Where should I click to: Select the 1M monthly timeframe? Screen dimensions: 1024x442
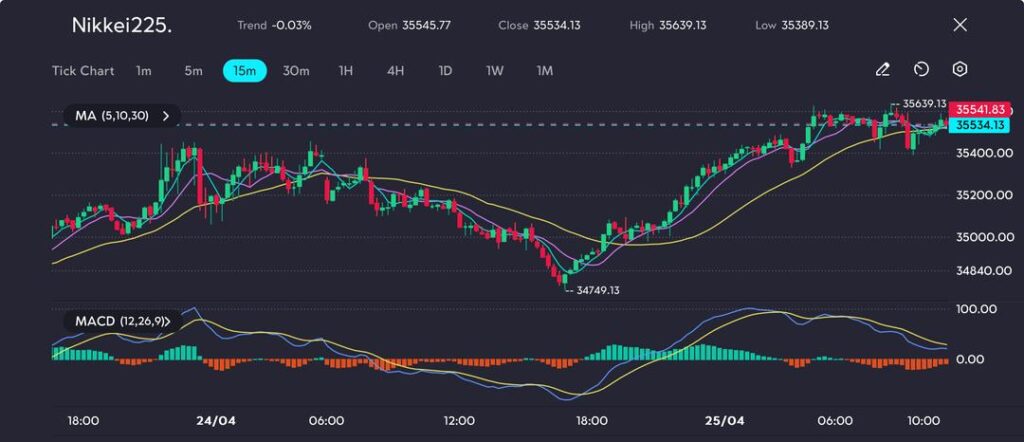(544, 71)
